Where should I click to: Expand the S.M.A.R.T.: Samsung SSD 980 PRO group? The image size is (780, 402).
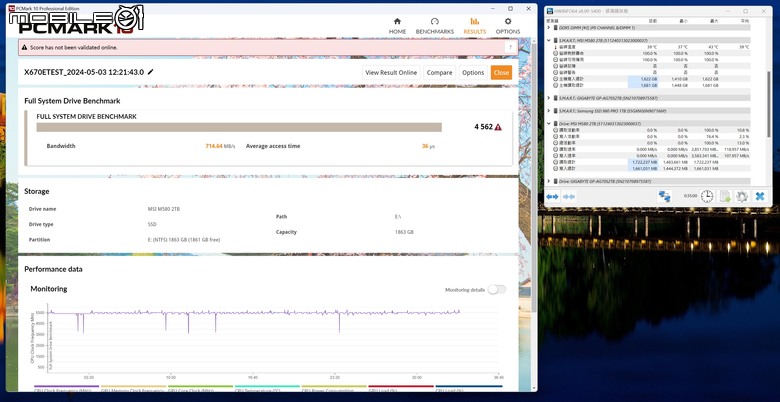click(x=549, y=111)
